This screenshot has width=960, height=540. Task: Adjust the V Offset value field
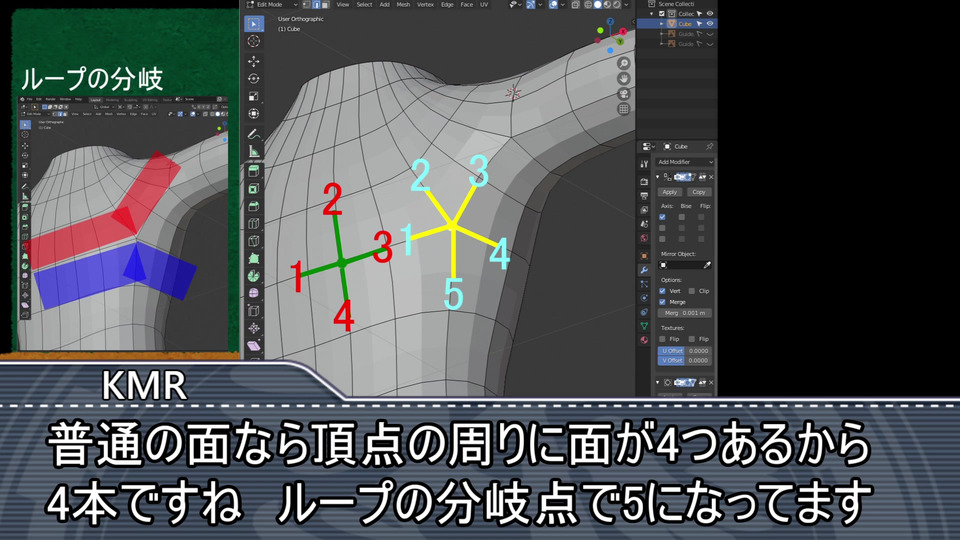pos(684,361)
